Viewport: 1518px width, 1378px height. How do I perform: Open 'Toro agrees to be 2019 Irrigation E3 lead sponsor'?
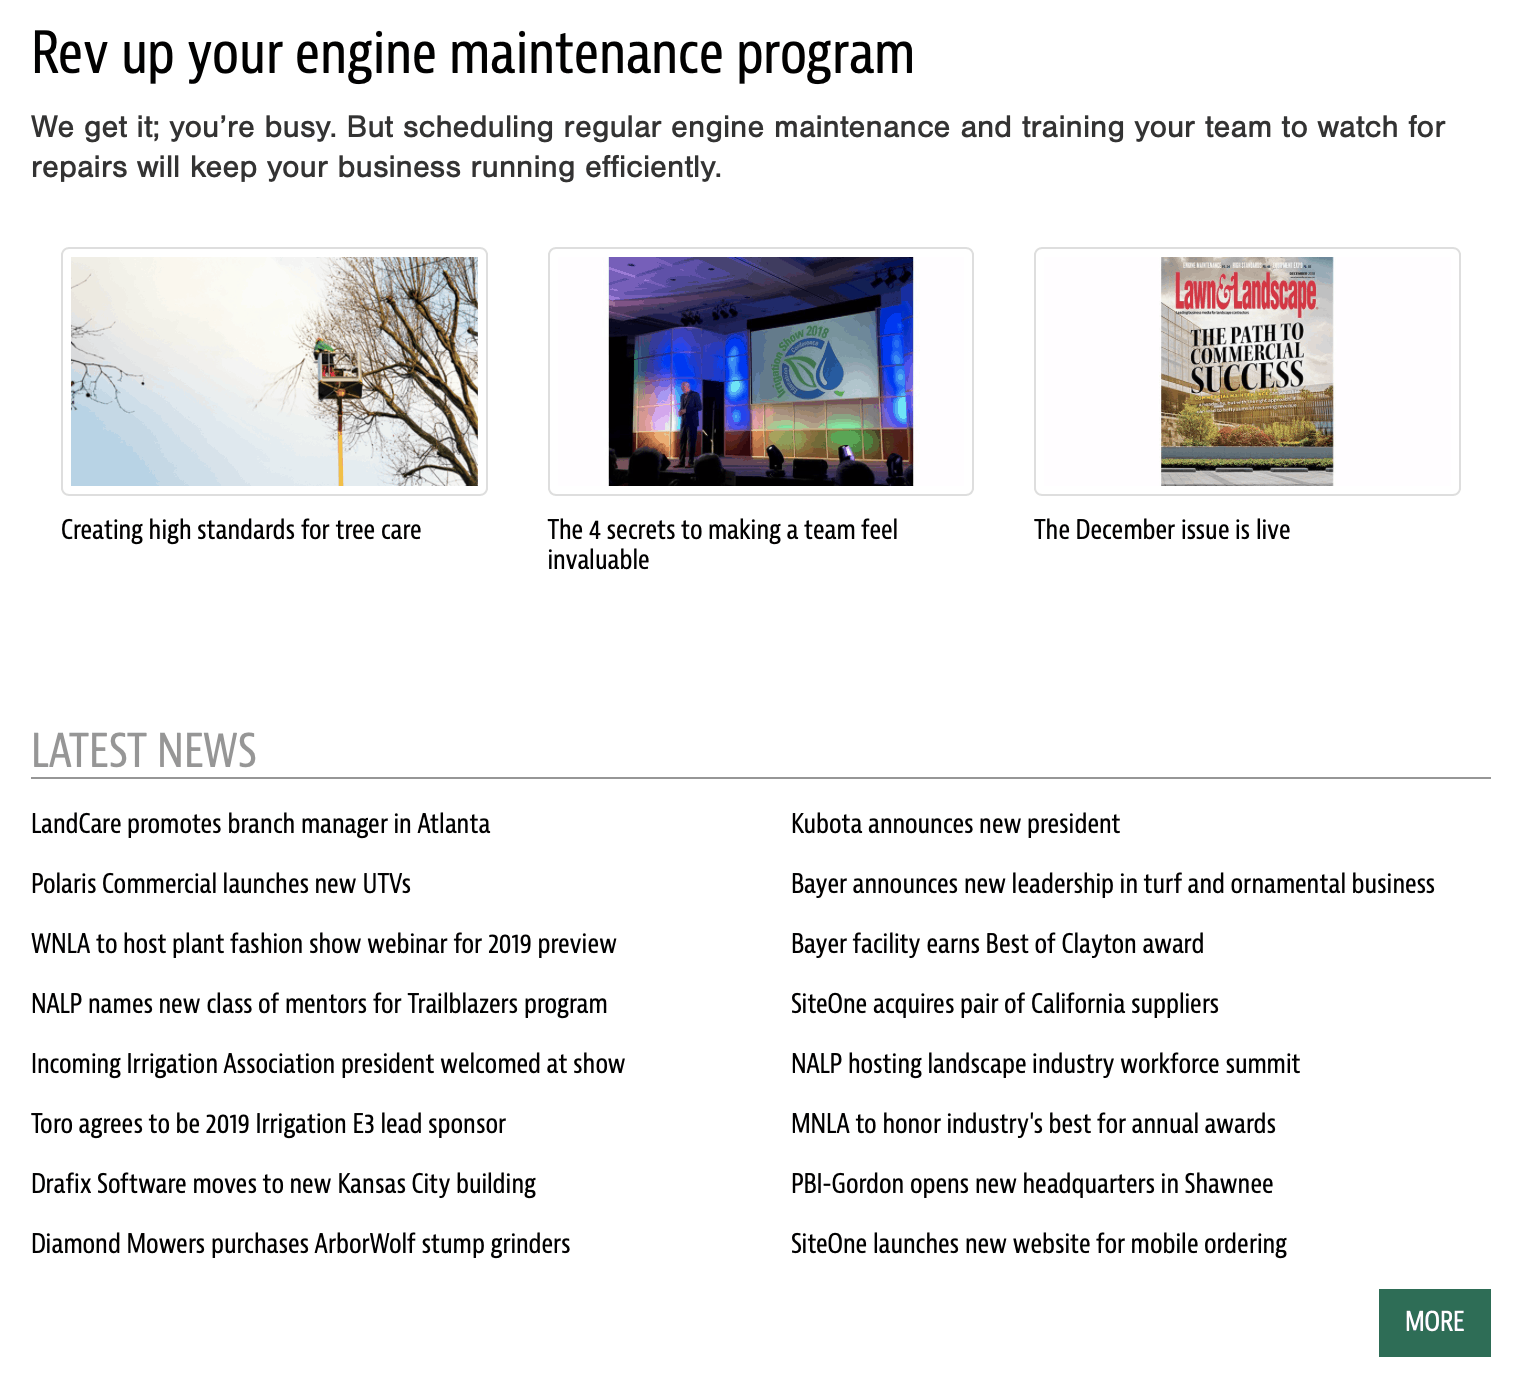click(x=269, y=1124)
